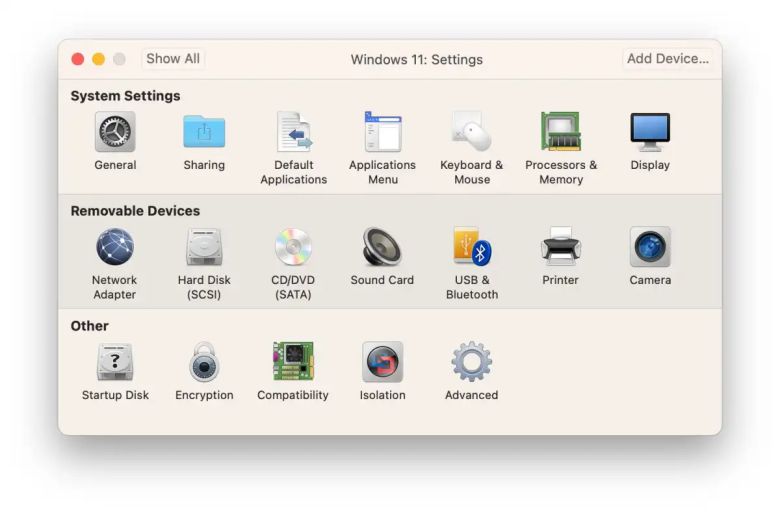
Task: Select the Network Adapter device
Action: pos(115,247)
